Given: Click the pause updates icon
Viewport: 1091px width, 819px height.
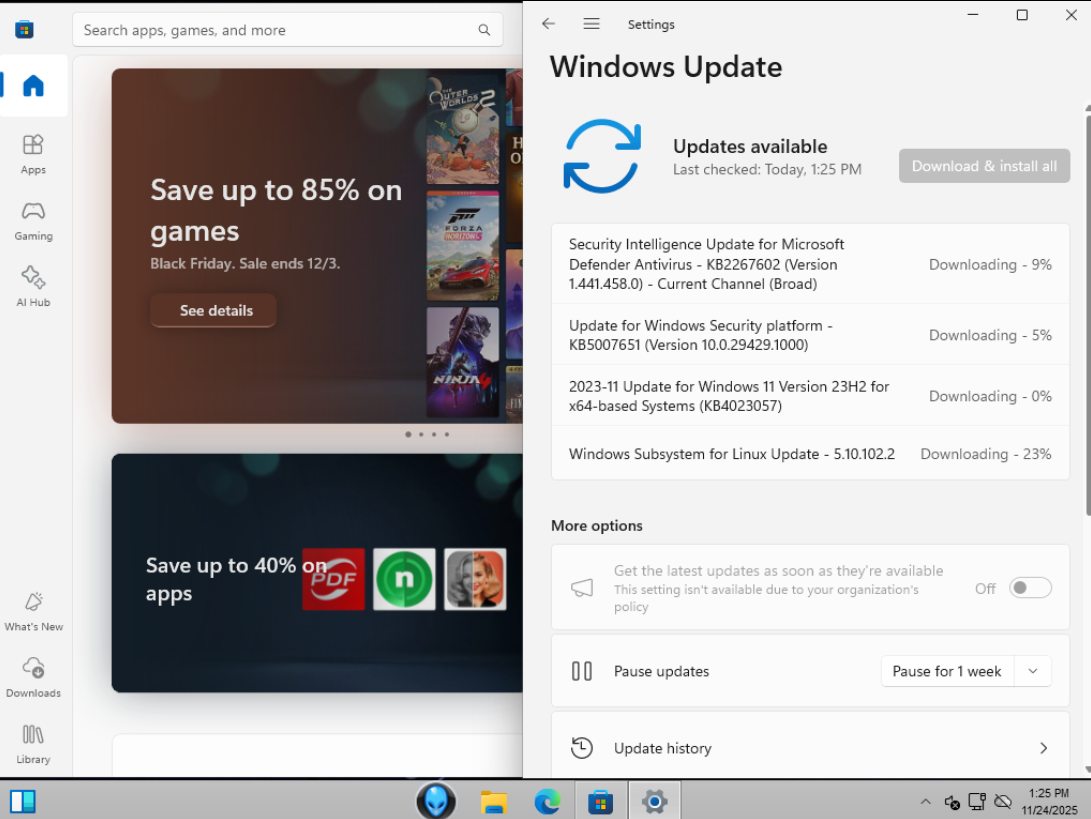Looking at the screenshot, I should coord(582,671).
